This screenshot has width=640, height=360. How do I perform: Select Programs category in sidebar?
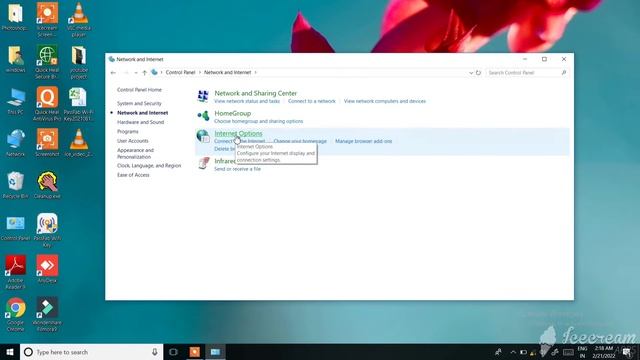point(128,132)
